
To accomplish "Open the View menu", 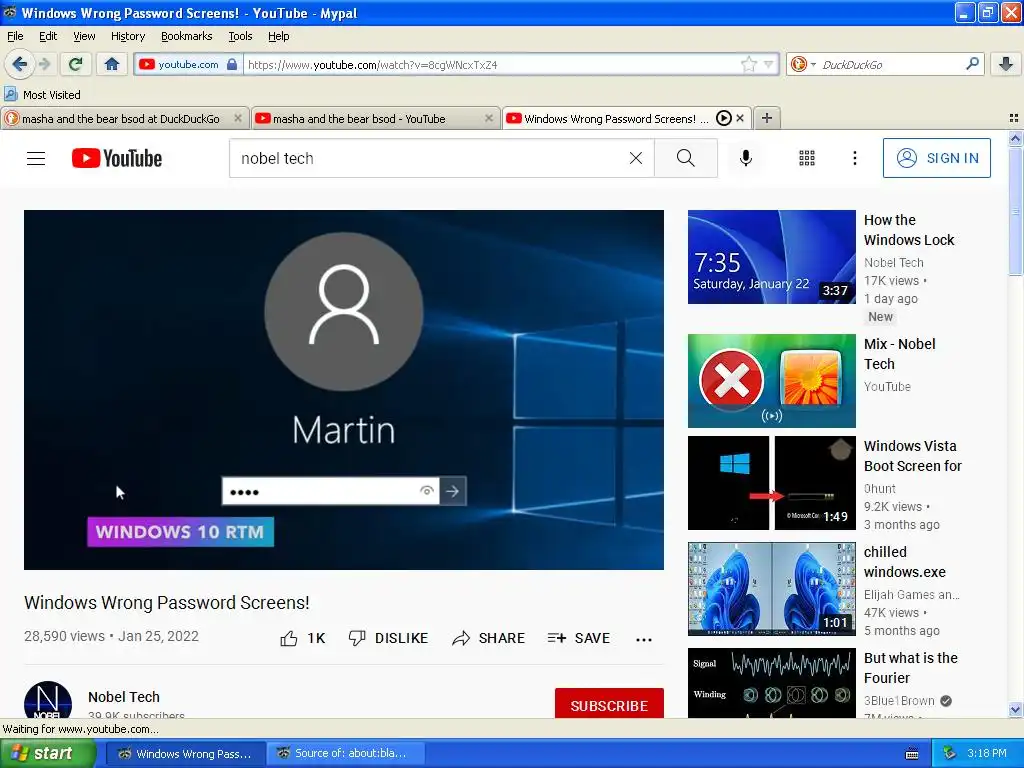I will (x=84, y=36).
